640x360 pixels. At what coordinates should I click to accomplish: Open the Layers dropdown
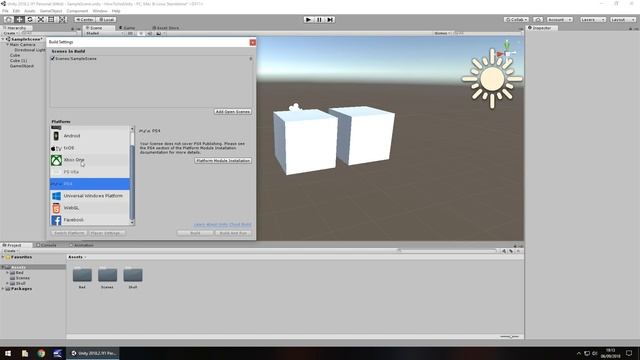click(593, 20)
